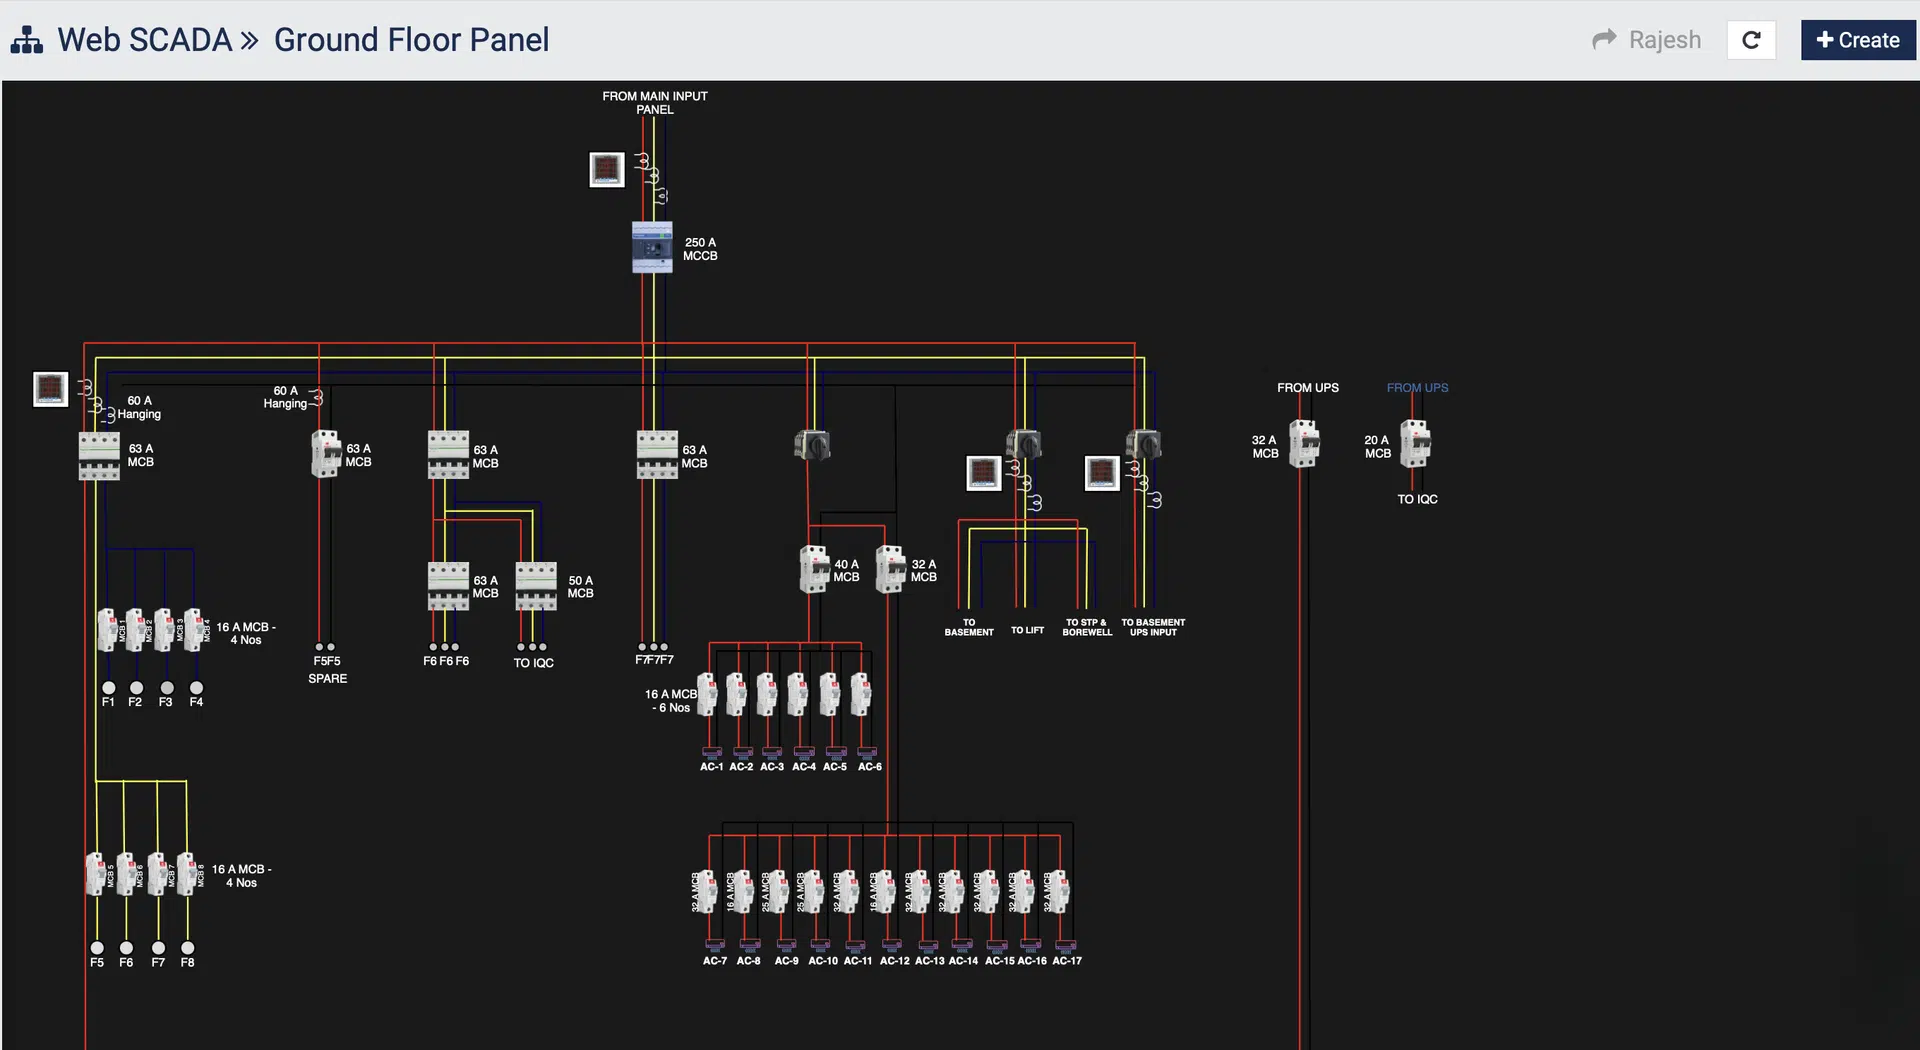This screenshot has width=1920, height=1050.
Task: Click the 40 A MCB breaker
Action: (814, 569)
